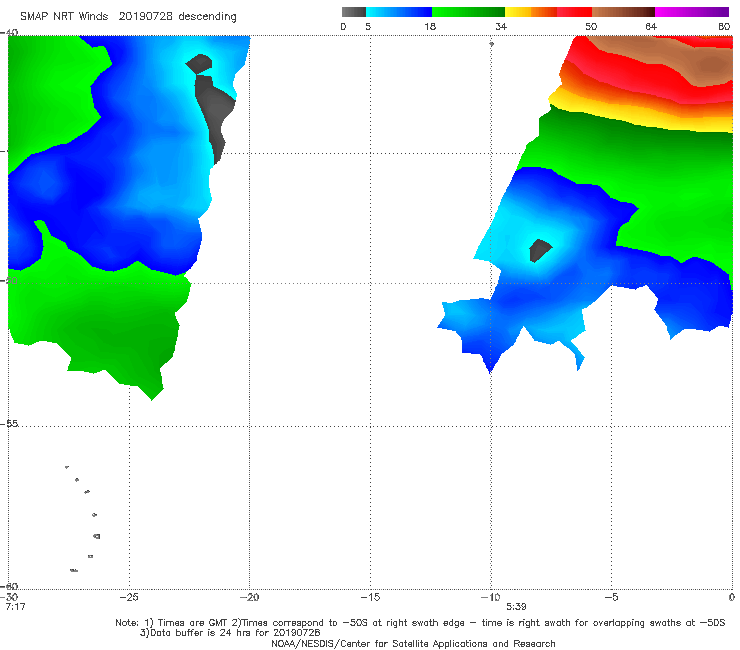Pick the yellow-orange segment of the color bar
Viewport: 740px width, 650px height.
tap(531, 12)
